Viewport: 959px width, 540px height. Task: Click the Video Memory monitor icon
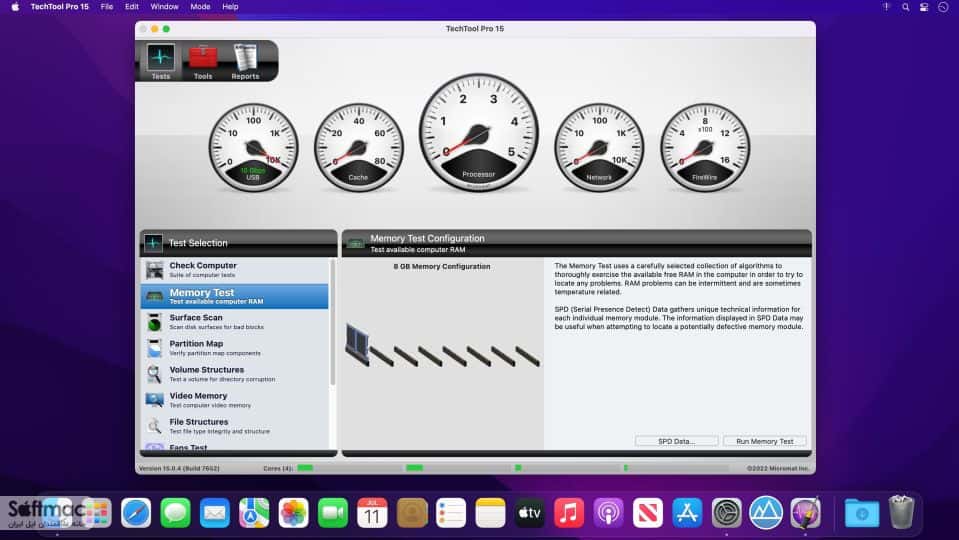point(154,400)
